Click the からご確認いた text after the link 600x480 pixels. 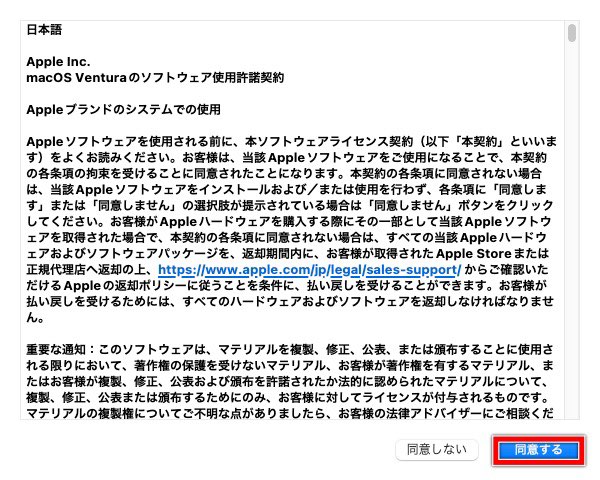pyautogui.click(x=506, y=270)
